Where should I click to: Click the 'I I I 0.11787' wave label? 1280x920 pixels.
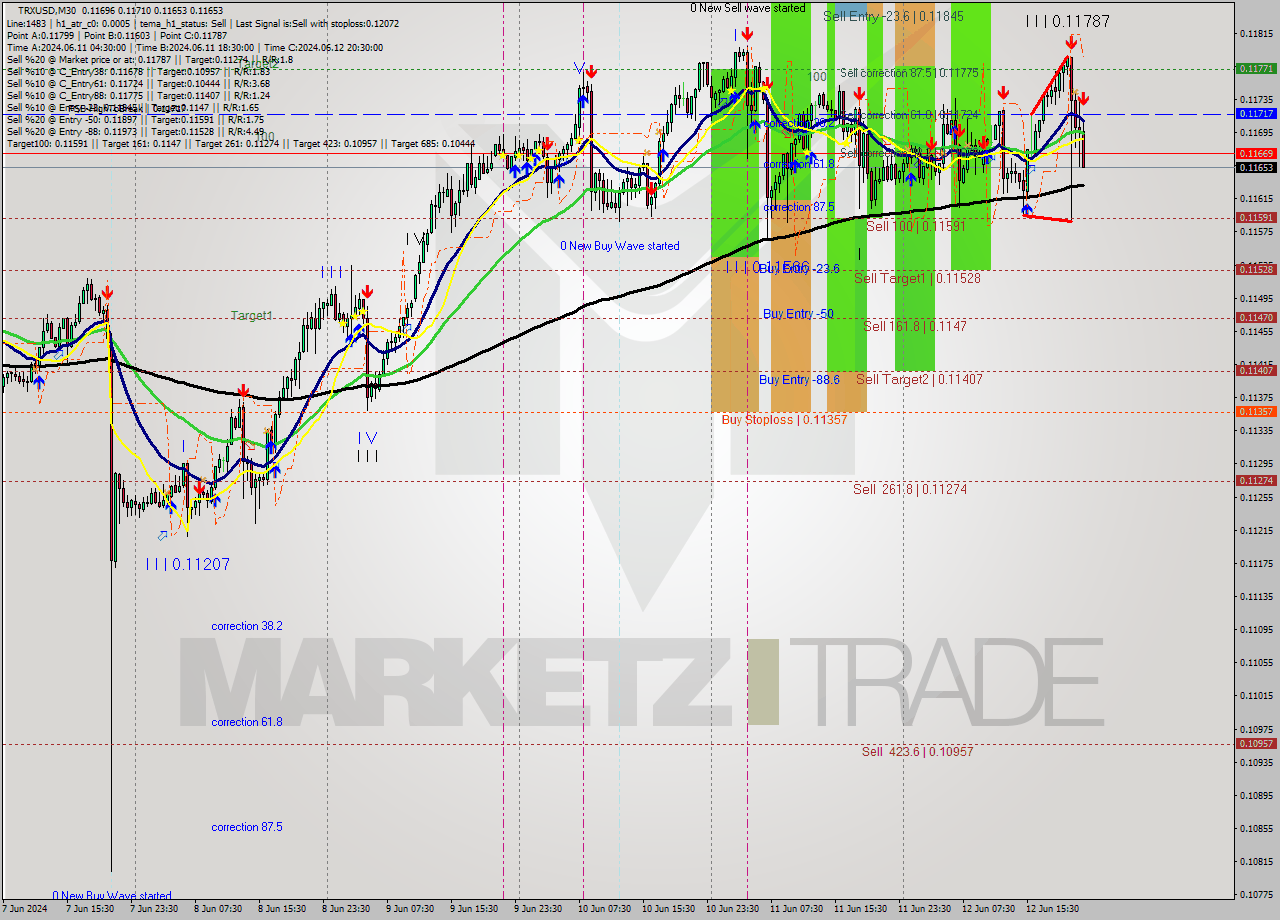tap(1069, 20)
